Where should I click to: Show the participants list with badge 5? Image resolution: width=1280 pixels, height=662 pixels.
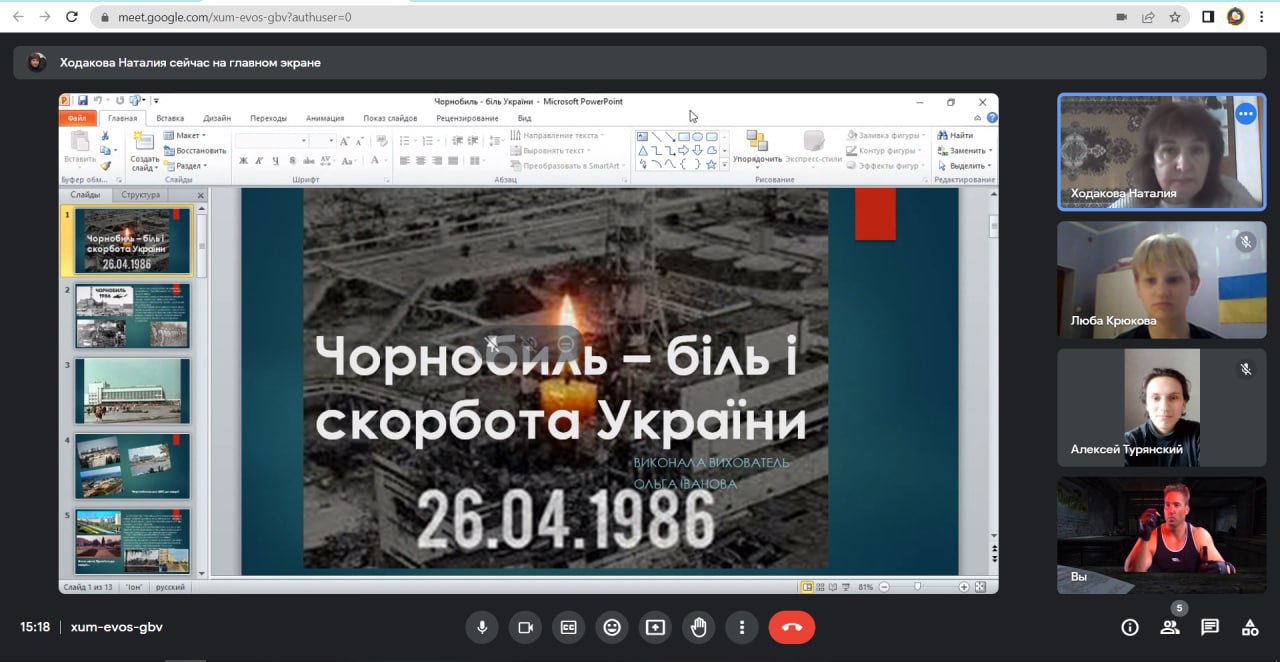[x=1169, y=627]
